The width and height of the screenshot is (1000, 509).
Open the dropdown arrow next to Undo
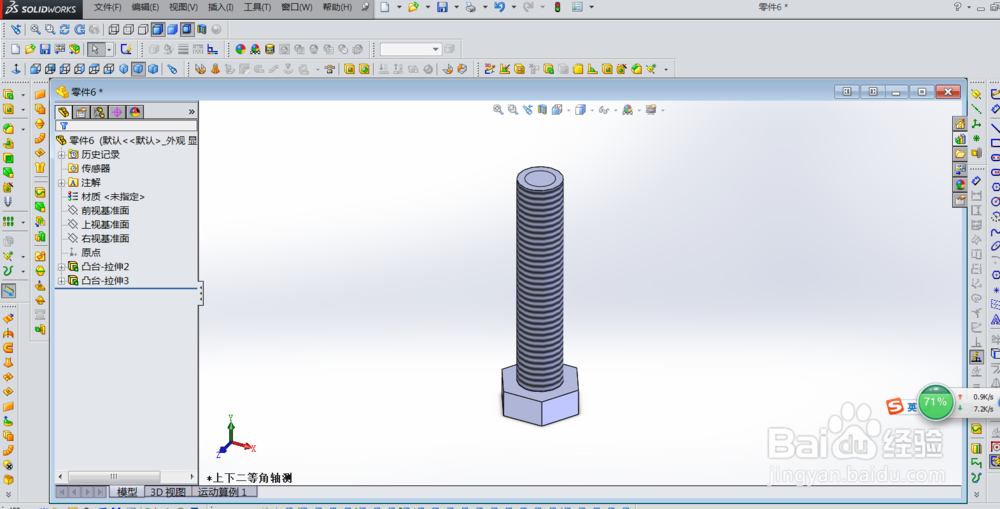513,7
